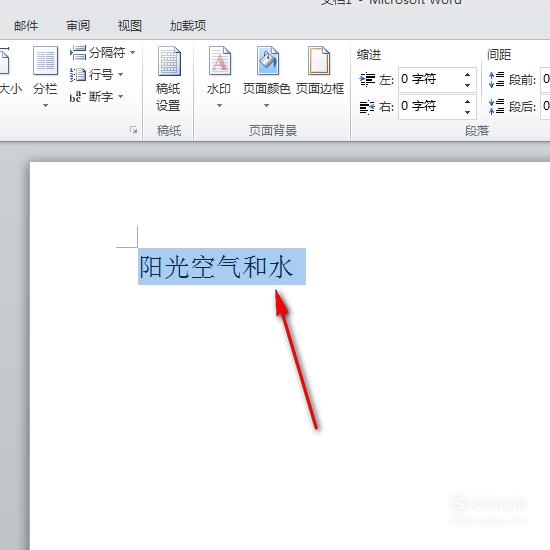Expand the 分隔符 dropdown arrow
Screen dimensions: 550x550
point(133,53)
